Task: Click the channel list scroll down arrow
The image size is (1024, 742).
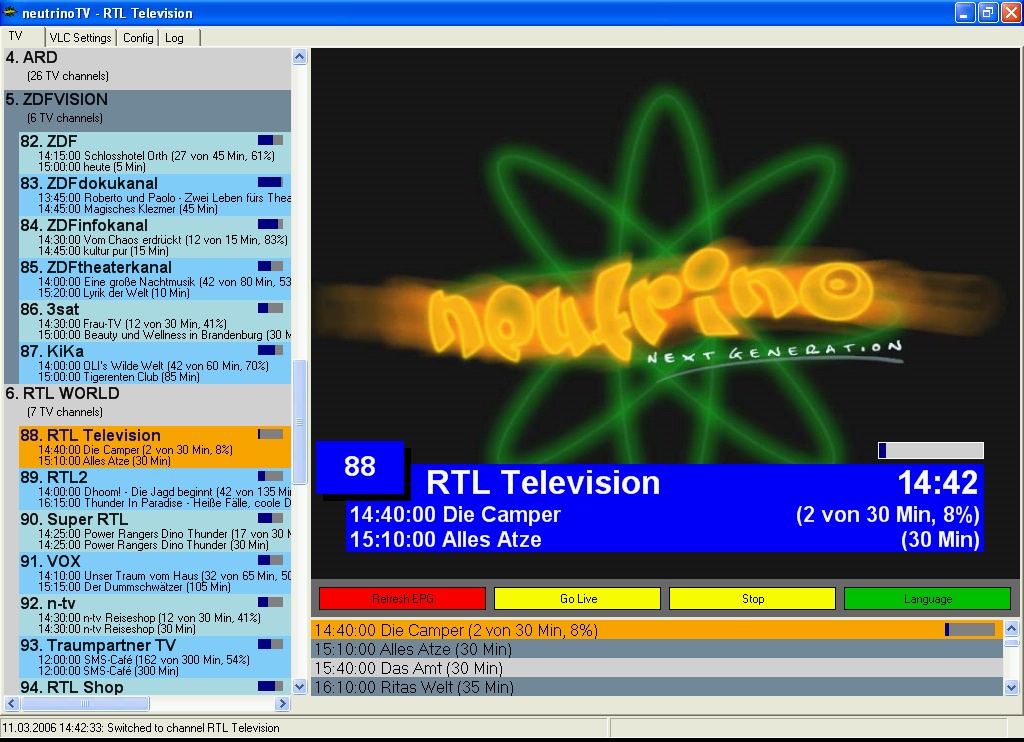Action: (300, 686)
